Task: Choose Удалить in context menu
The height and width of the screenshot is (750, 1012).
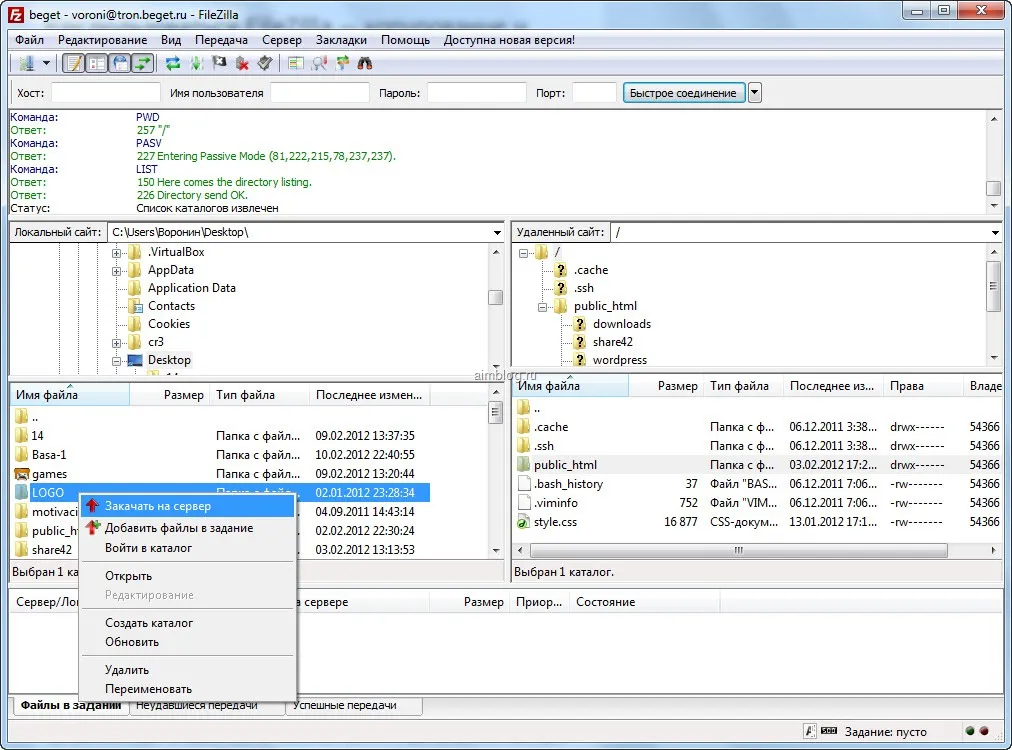Action: 187,670
